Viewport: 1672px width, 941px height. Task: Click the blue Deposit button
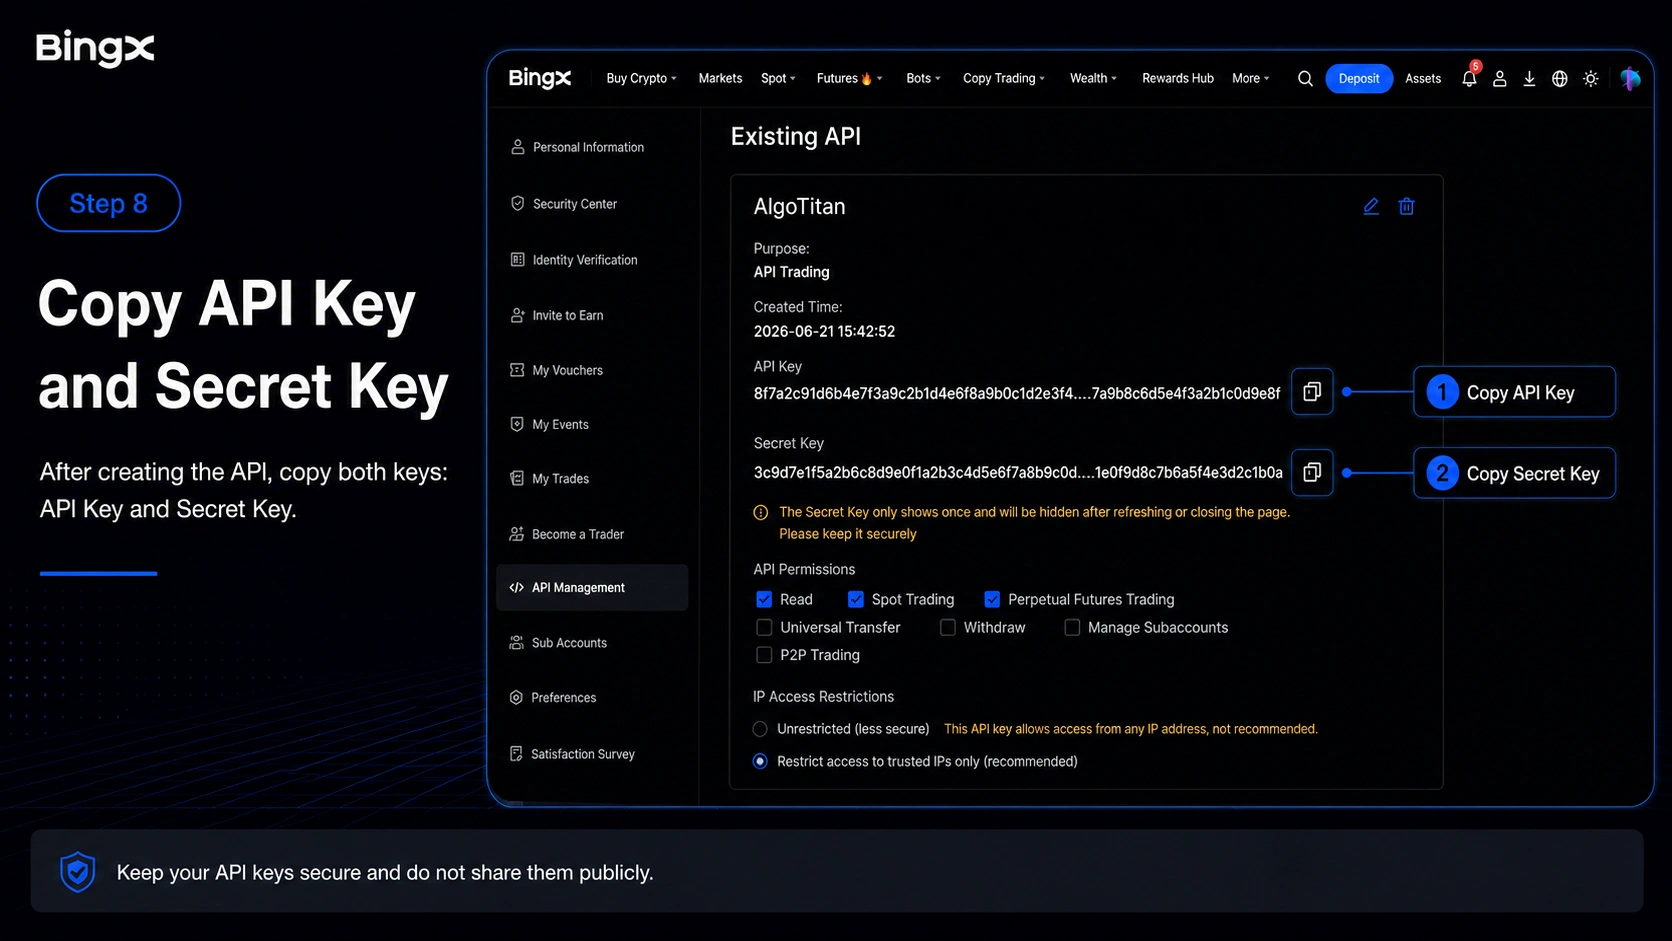(x=1359, y=78)
